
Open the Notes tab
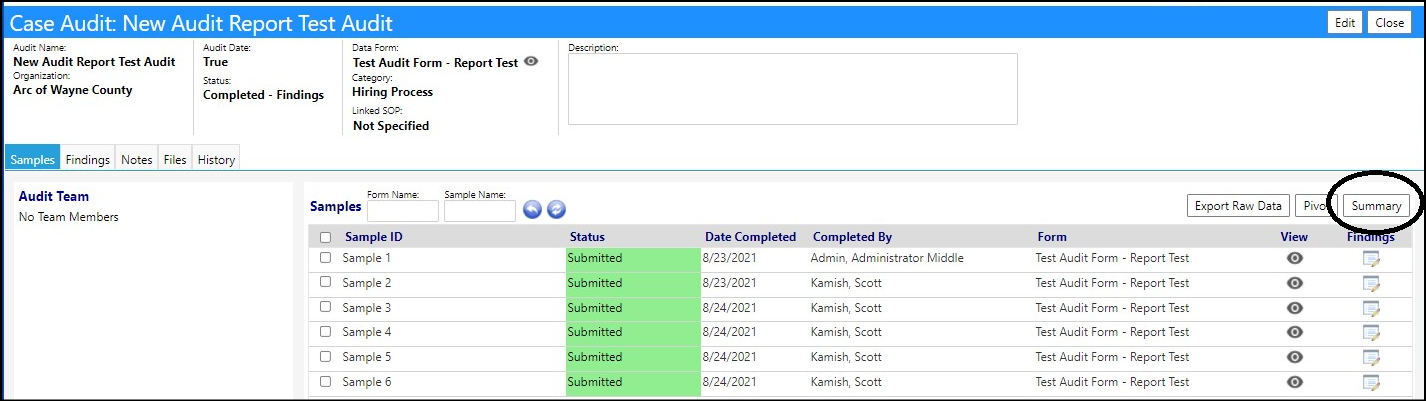(137, 159)
